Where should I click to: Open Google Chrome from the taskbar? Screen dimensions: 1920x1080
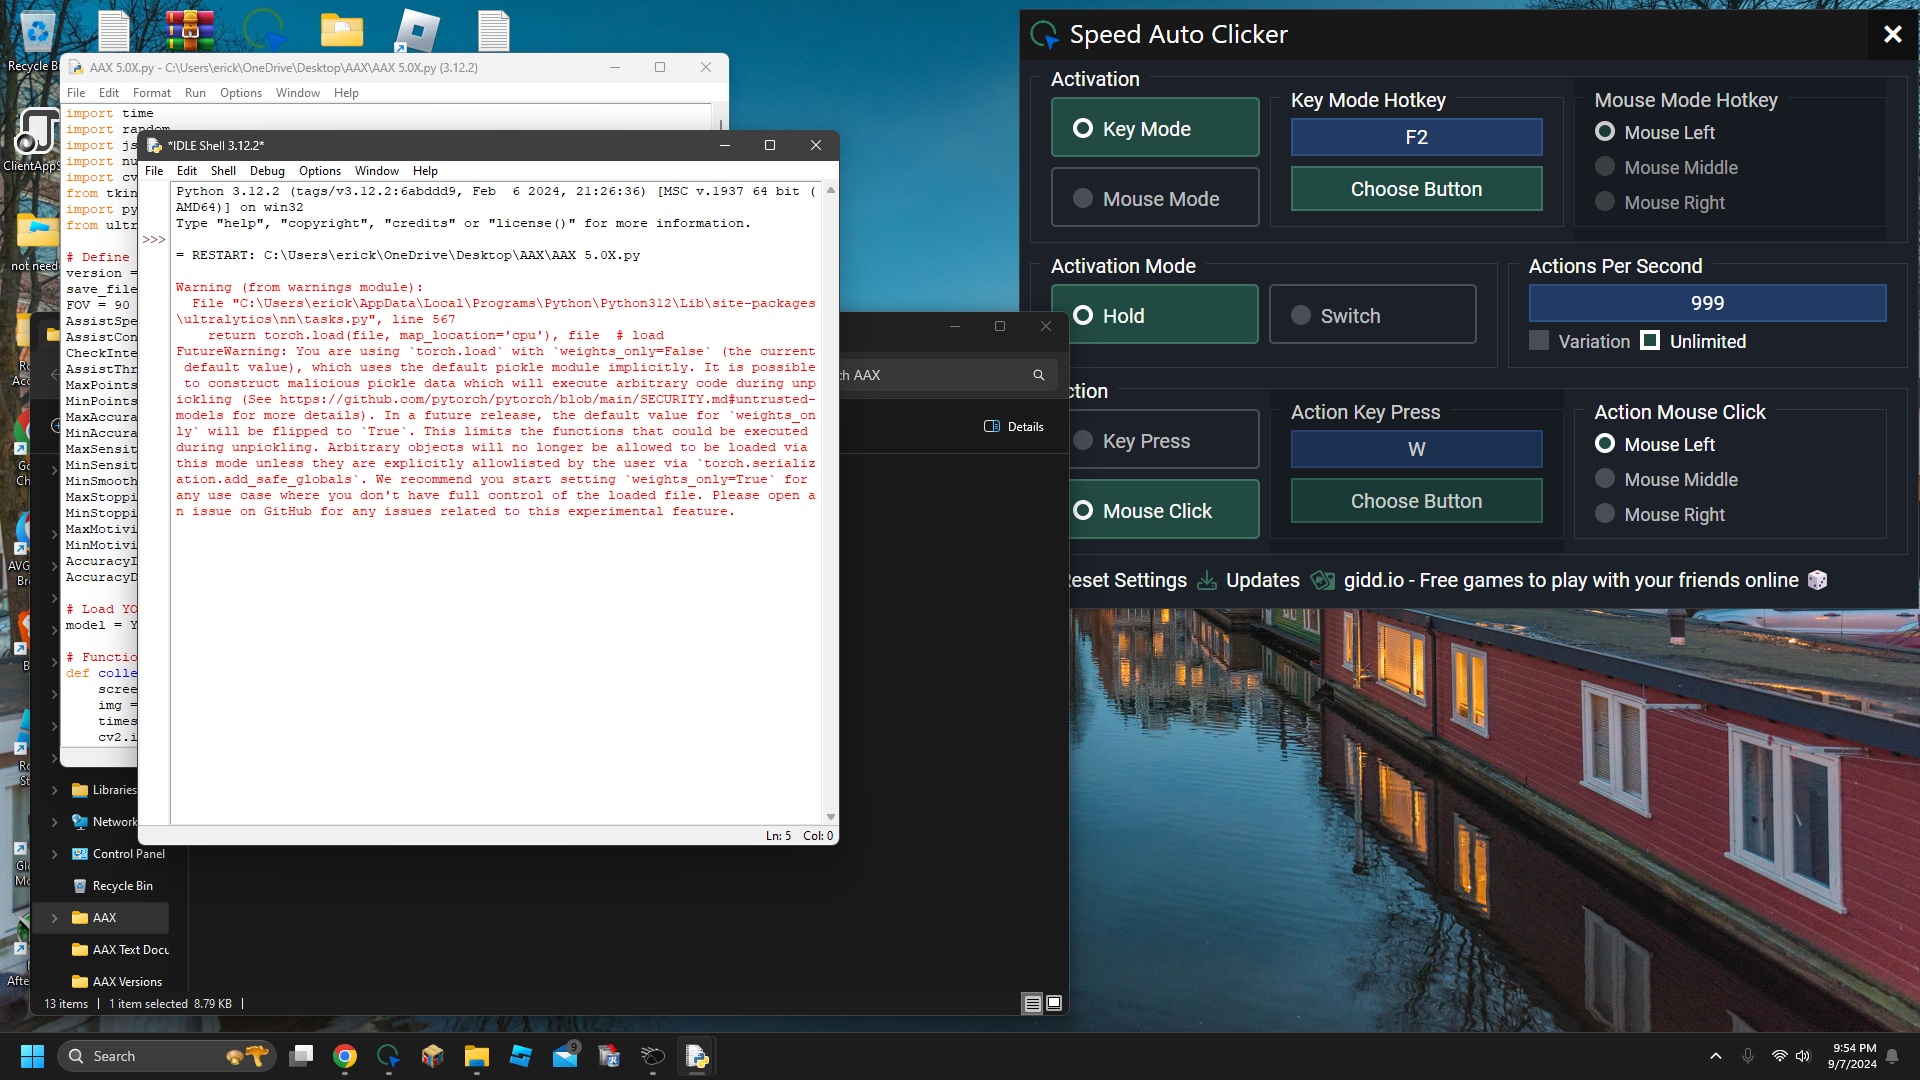click(345, 1056)
